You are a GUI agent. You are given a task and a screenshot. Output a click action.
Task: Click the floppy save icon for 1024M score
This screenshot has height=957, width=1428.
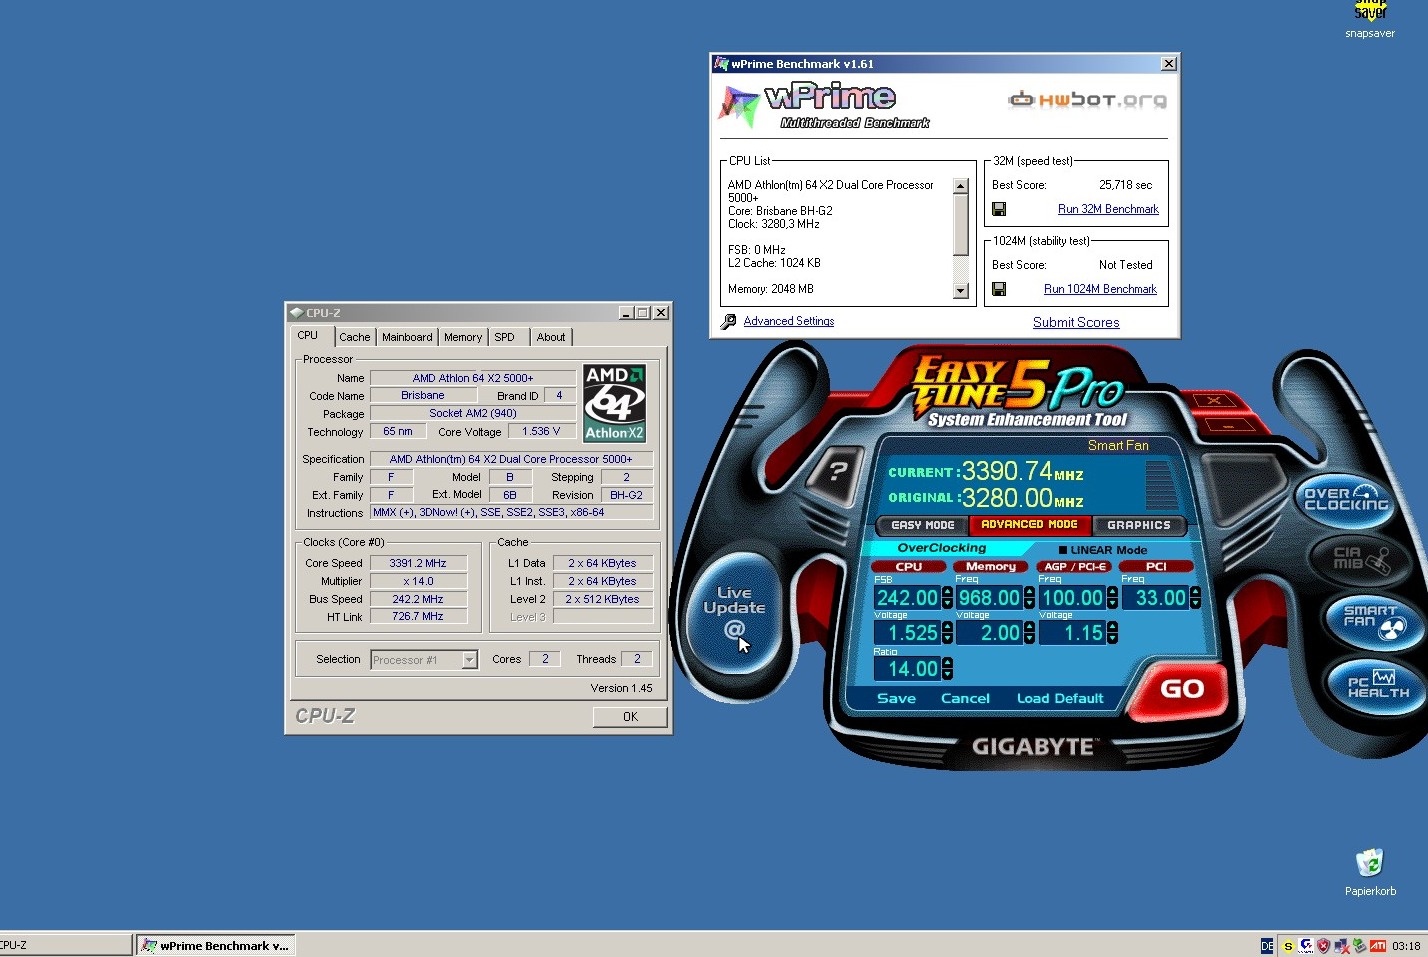click(x=998, y=289)
